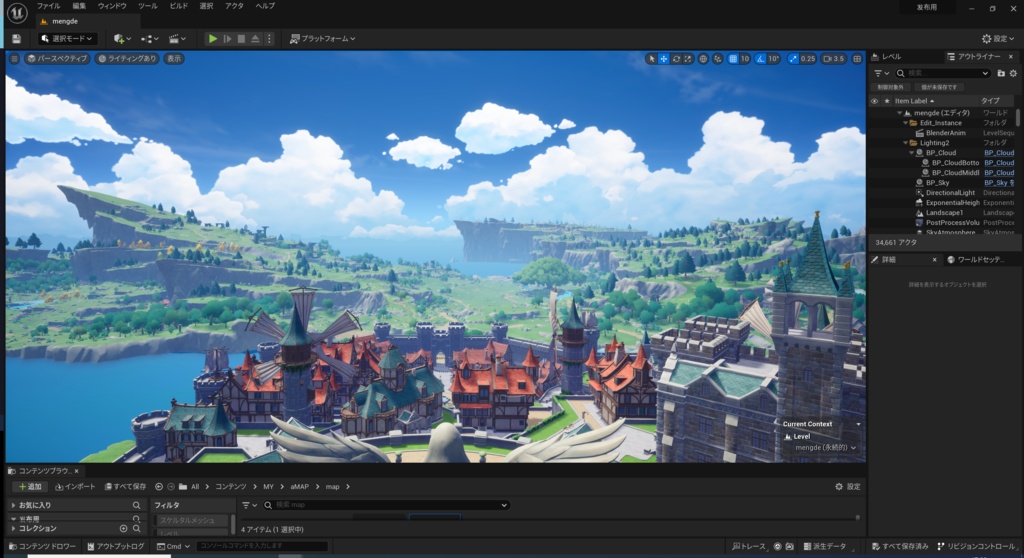Viewport: 1024px width, 558px height.
Task: Click the content browser search map field
Action: click(x=385, y=505)
